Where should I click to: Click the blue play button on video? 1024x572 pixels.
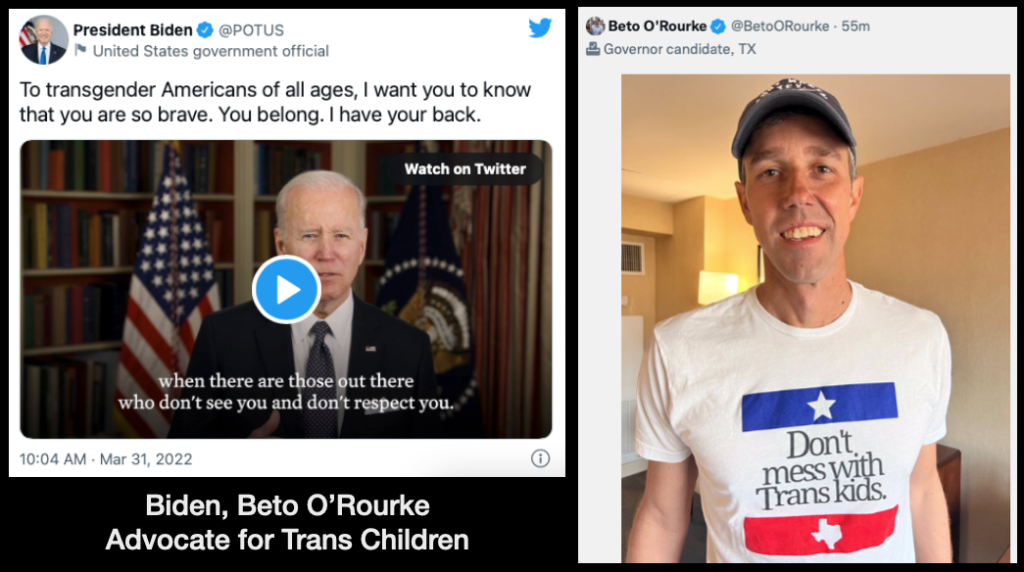pos(286,289)
